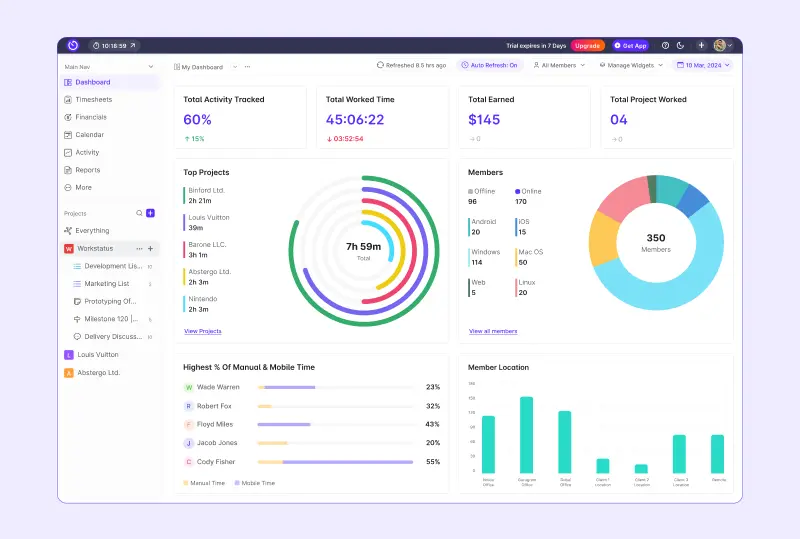
Task: Click the Workstatus logo in top bar
Action: 73,45
